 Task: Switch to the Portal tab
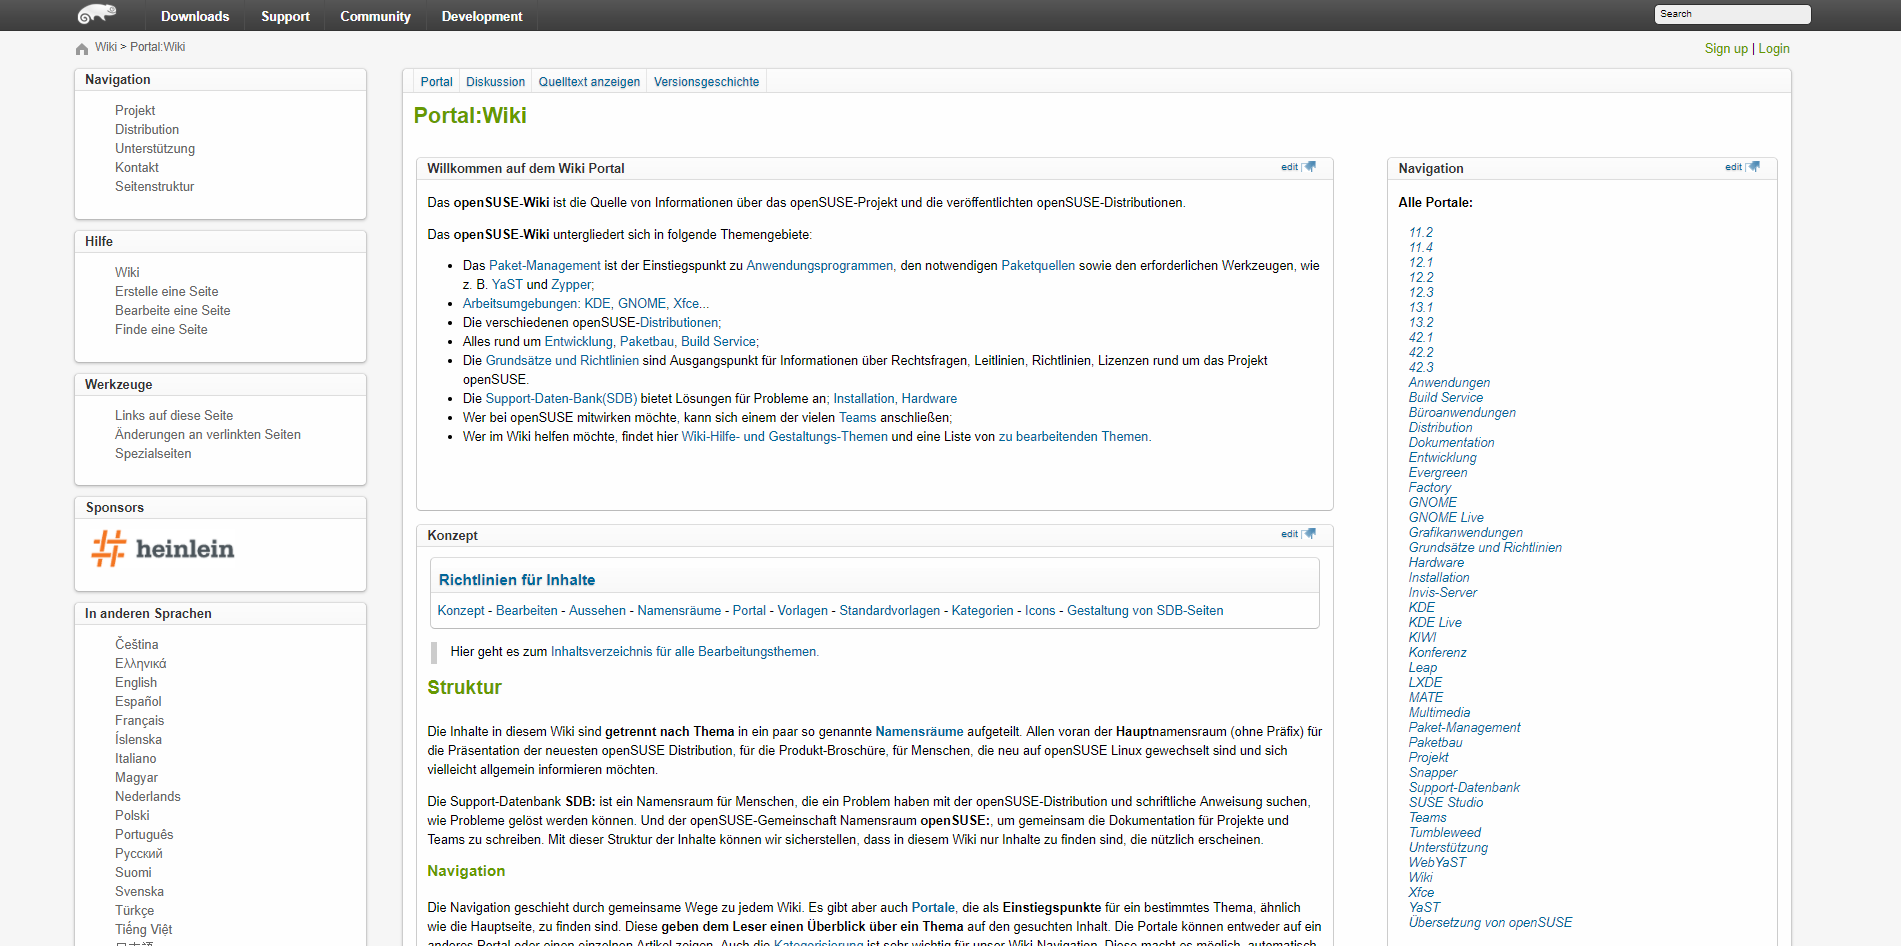point(436,82)
